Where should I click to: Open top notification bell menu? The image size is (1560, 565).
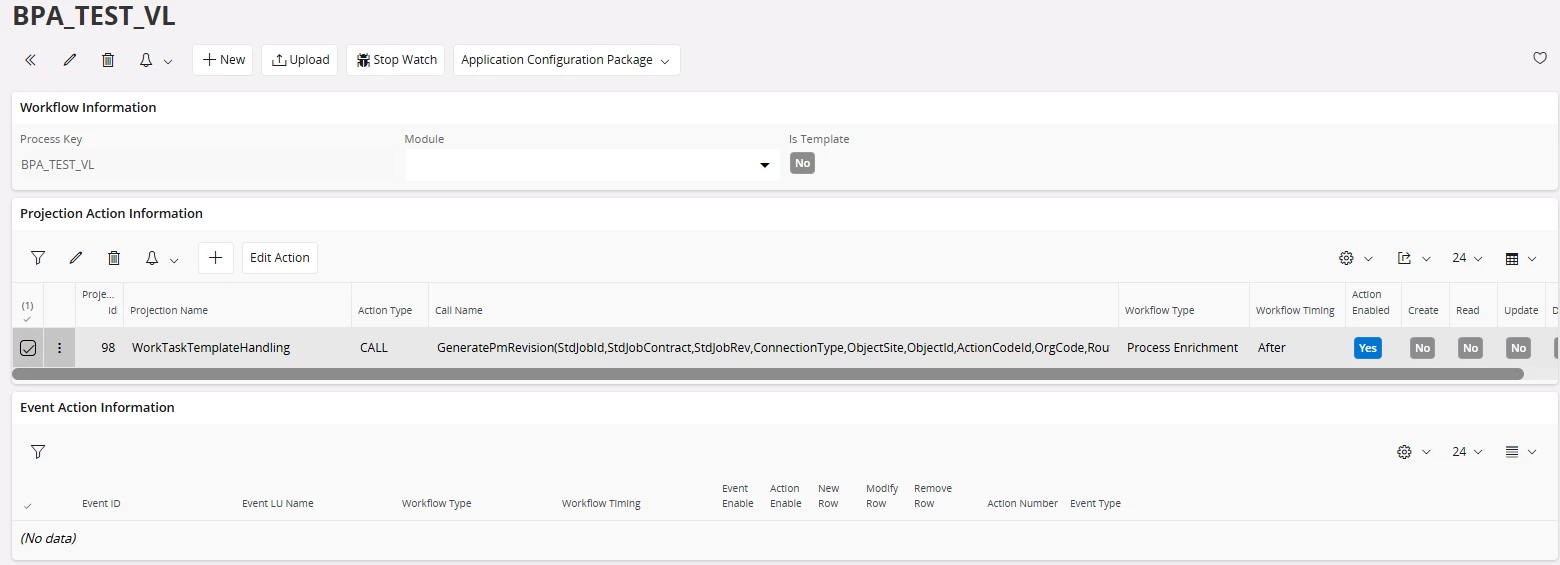coord(155,60)
